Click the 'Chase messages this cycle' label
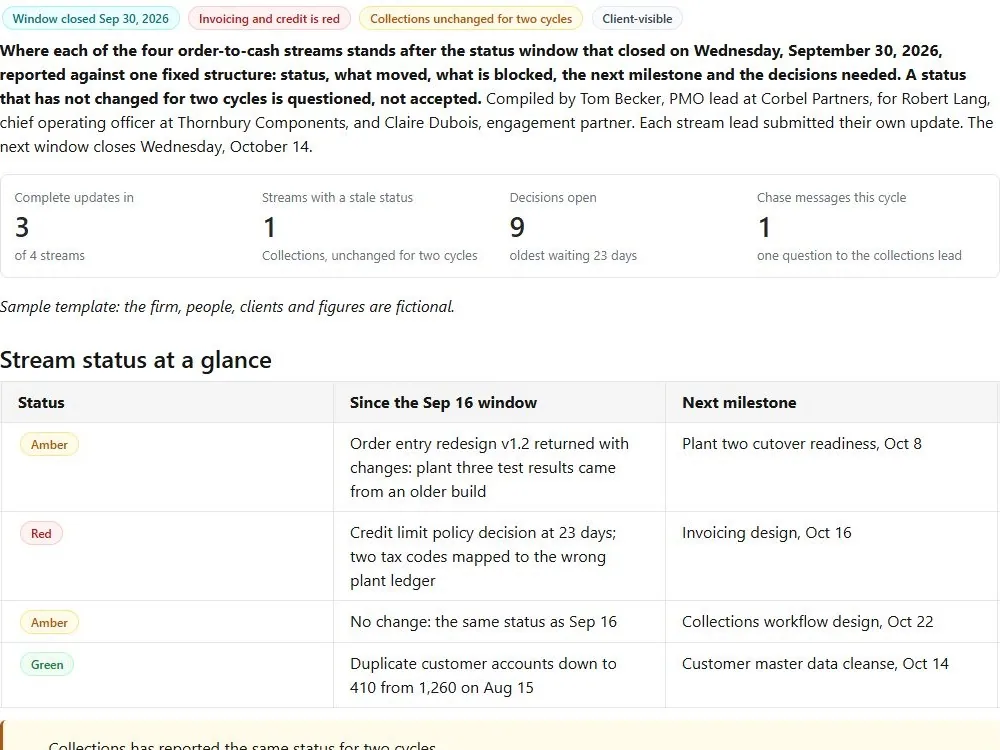The image size is (1000, 750). coord(831,198)
